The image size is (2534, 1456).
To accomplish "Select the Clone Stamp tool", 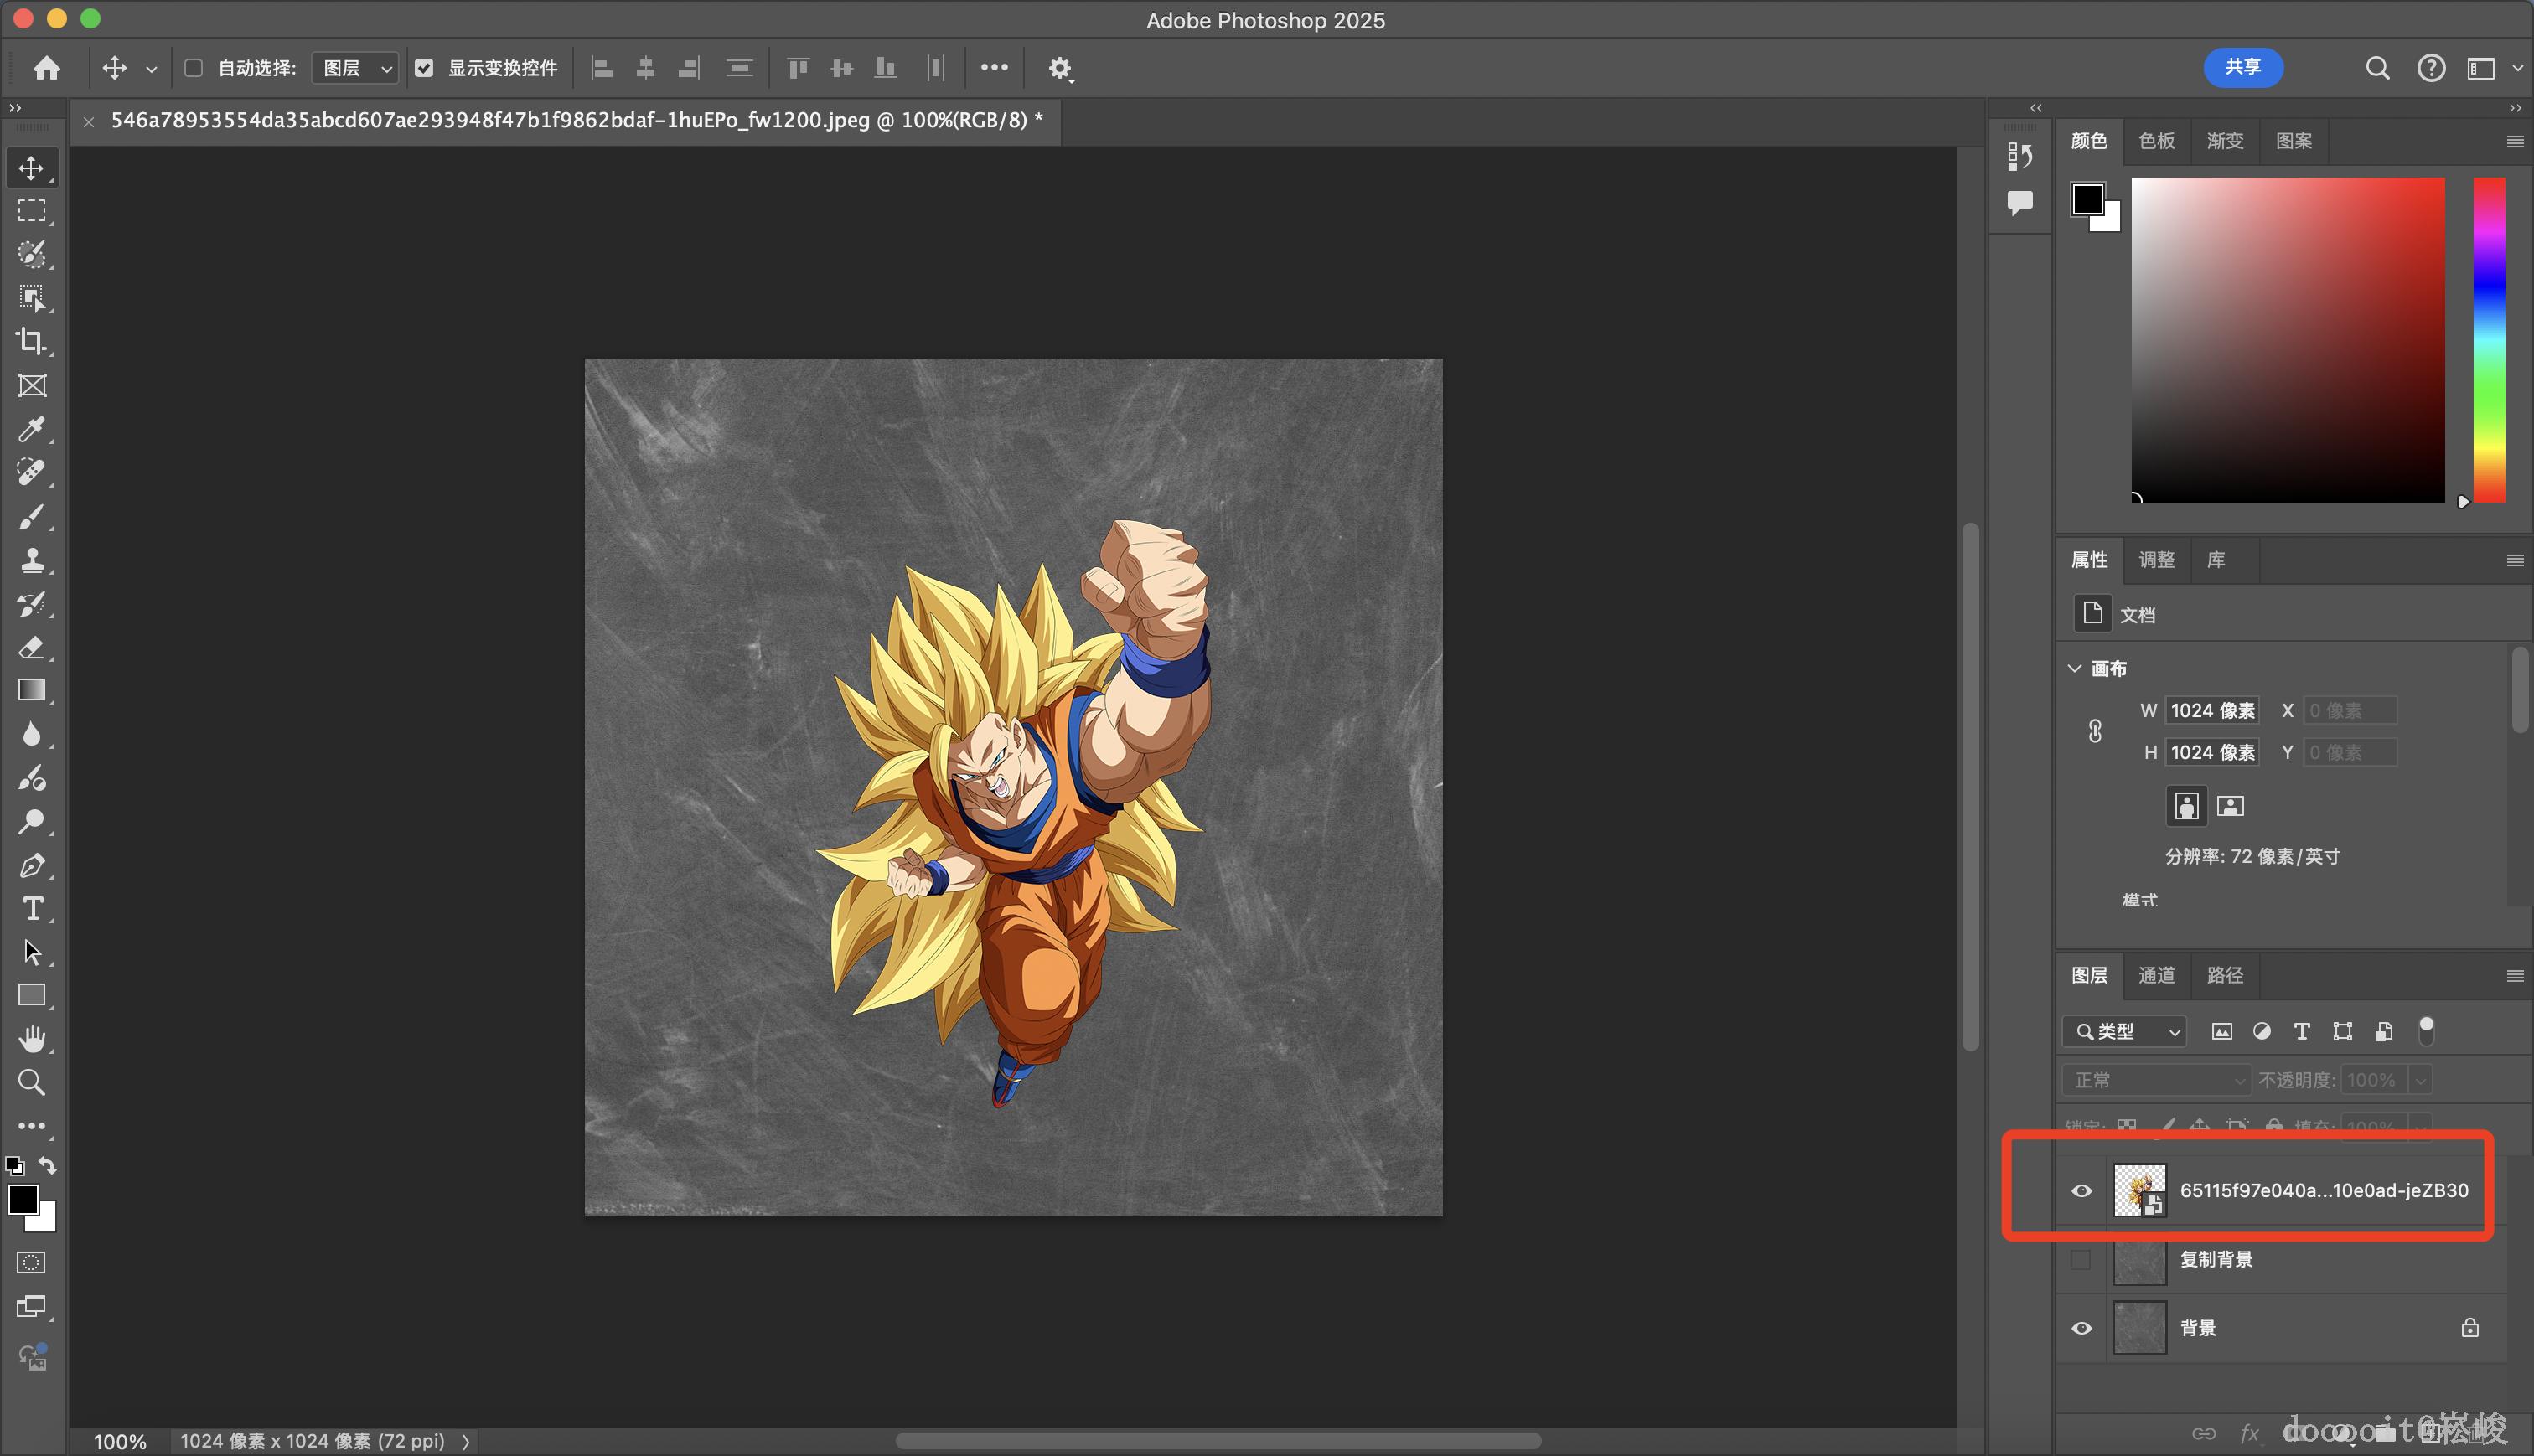I will (x=31, y=560).
